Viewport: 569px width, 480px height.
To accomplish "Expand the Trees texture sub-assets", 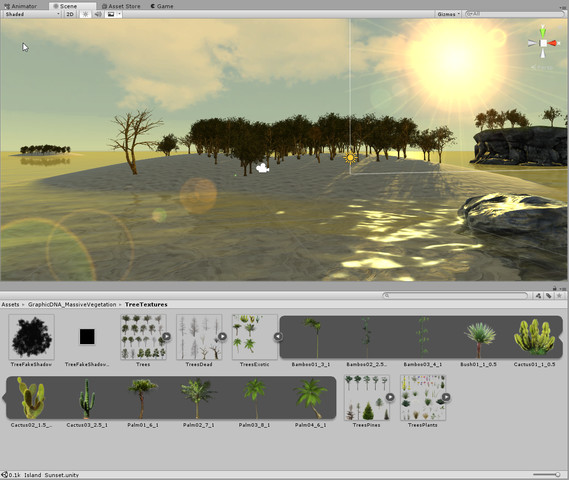I will point(167,336).
